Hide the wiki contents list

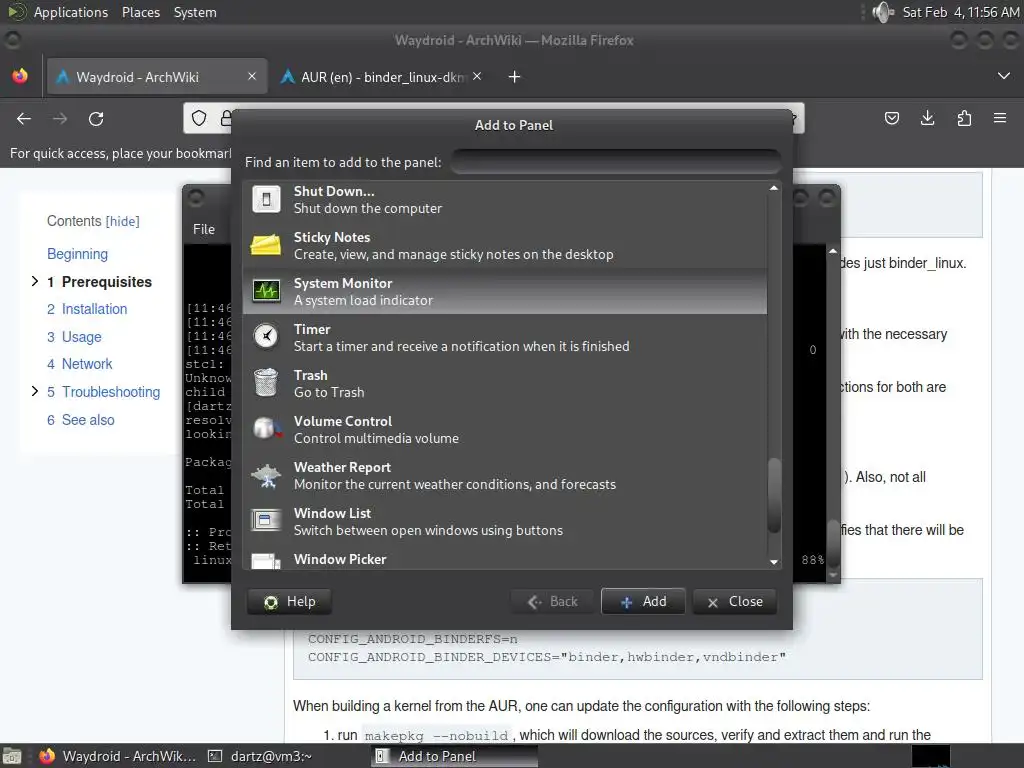[x=122, y=221]
